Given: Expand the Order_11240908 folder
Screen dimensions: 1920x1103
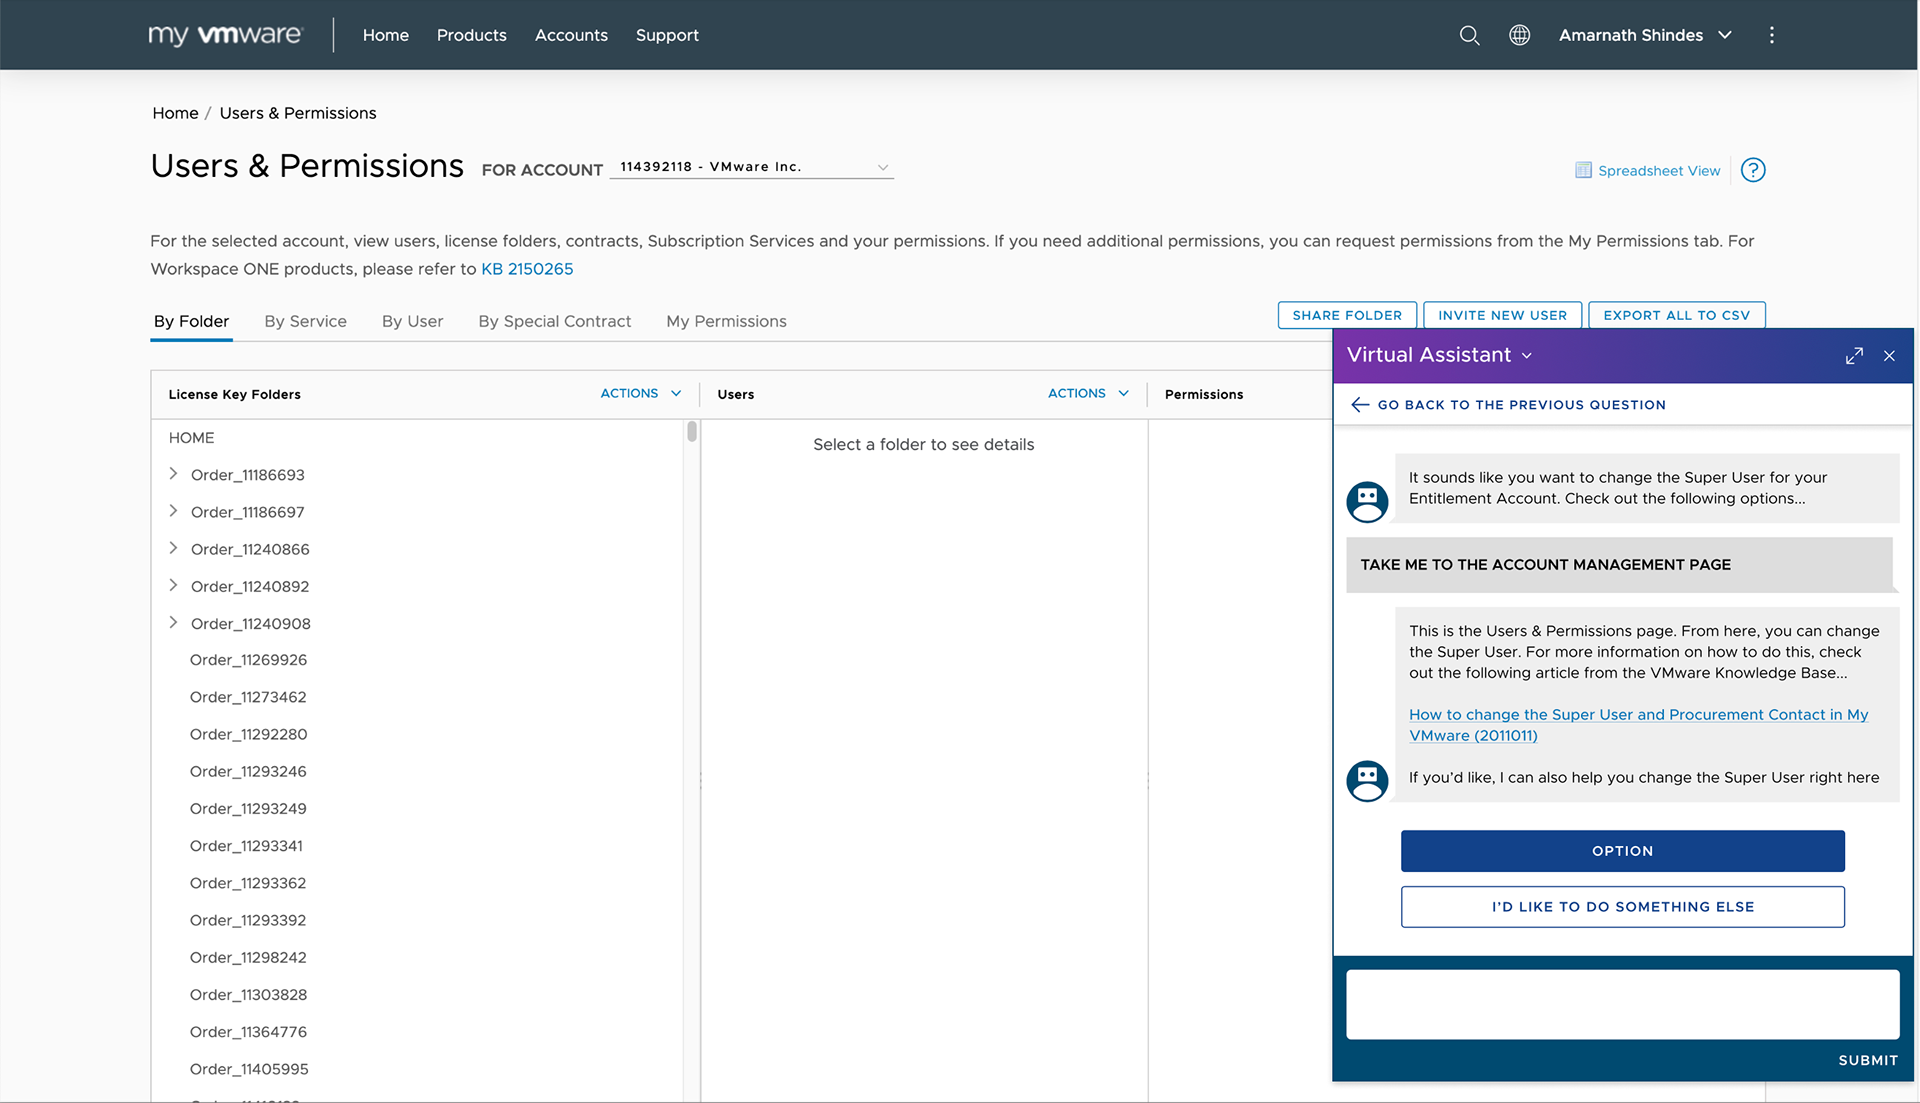Looking at the screenshot, I should coord(173,622).
